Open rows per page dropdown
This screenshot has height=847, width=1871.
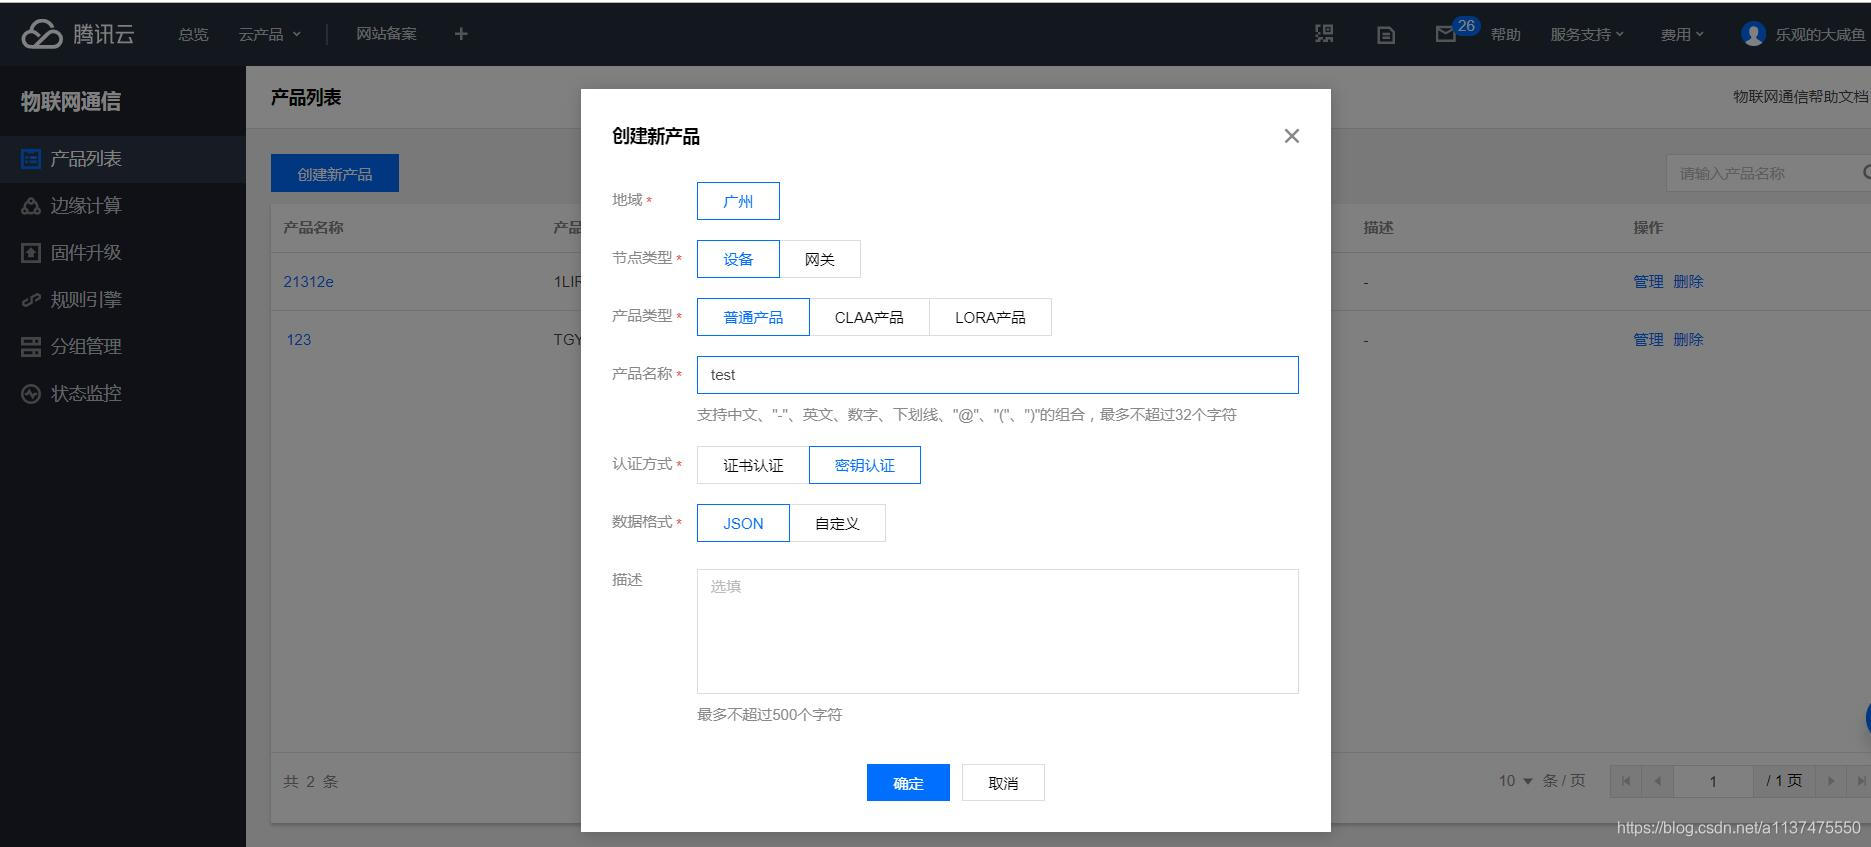pos(1516,781)
